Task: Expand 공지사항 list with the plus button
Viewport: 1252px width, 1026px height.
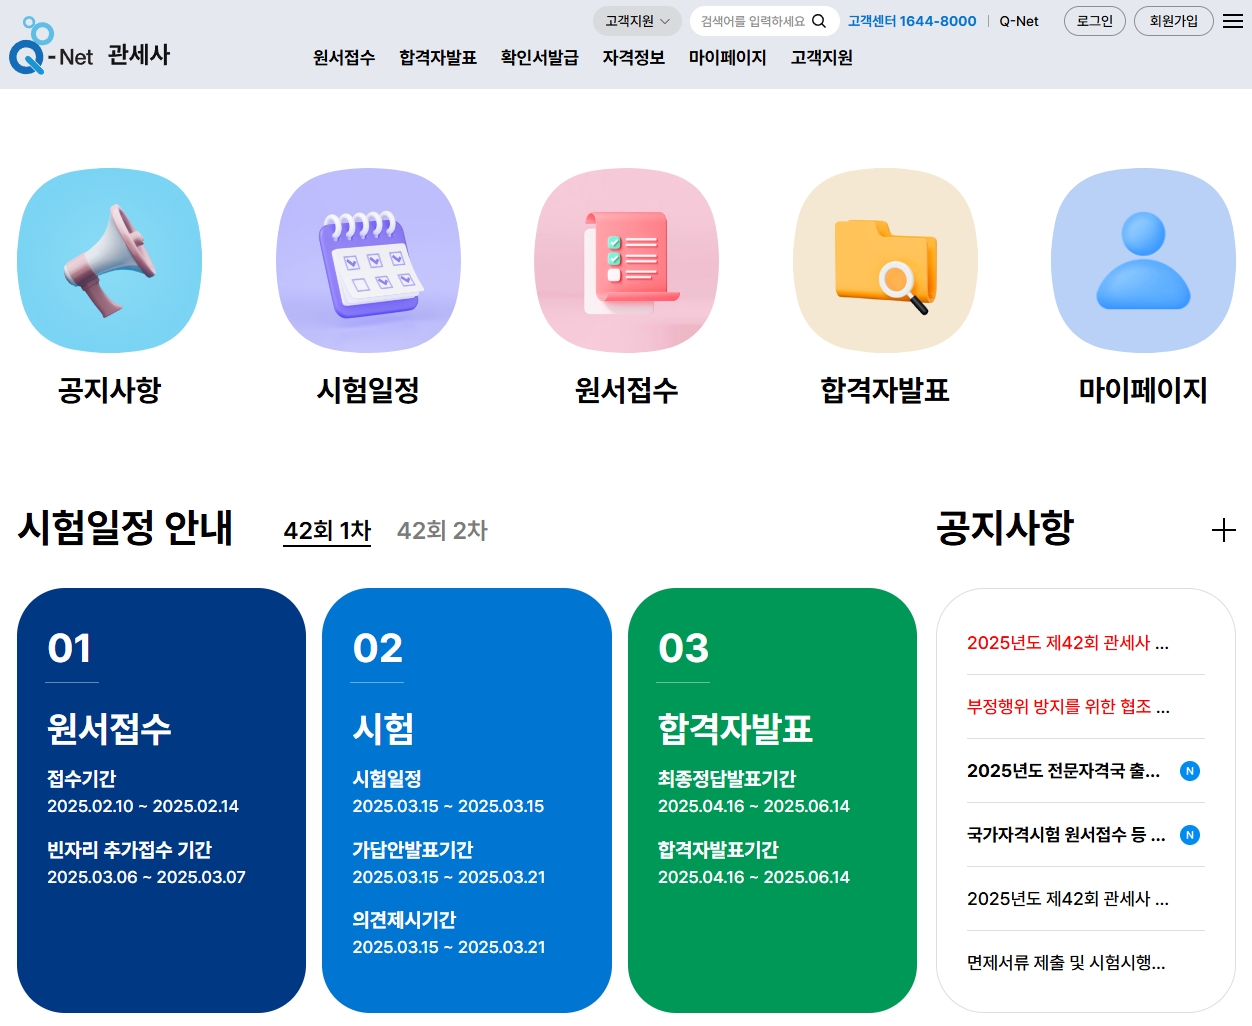Action: click(x=1222, y=530)
